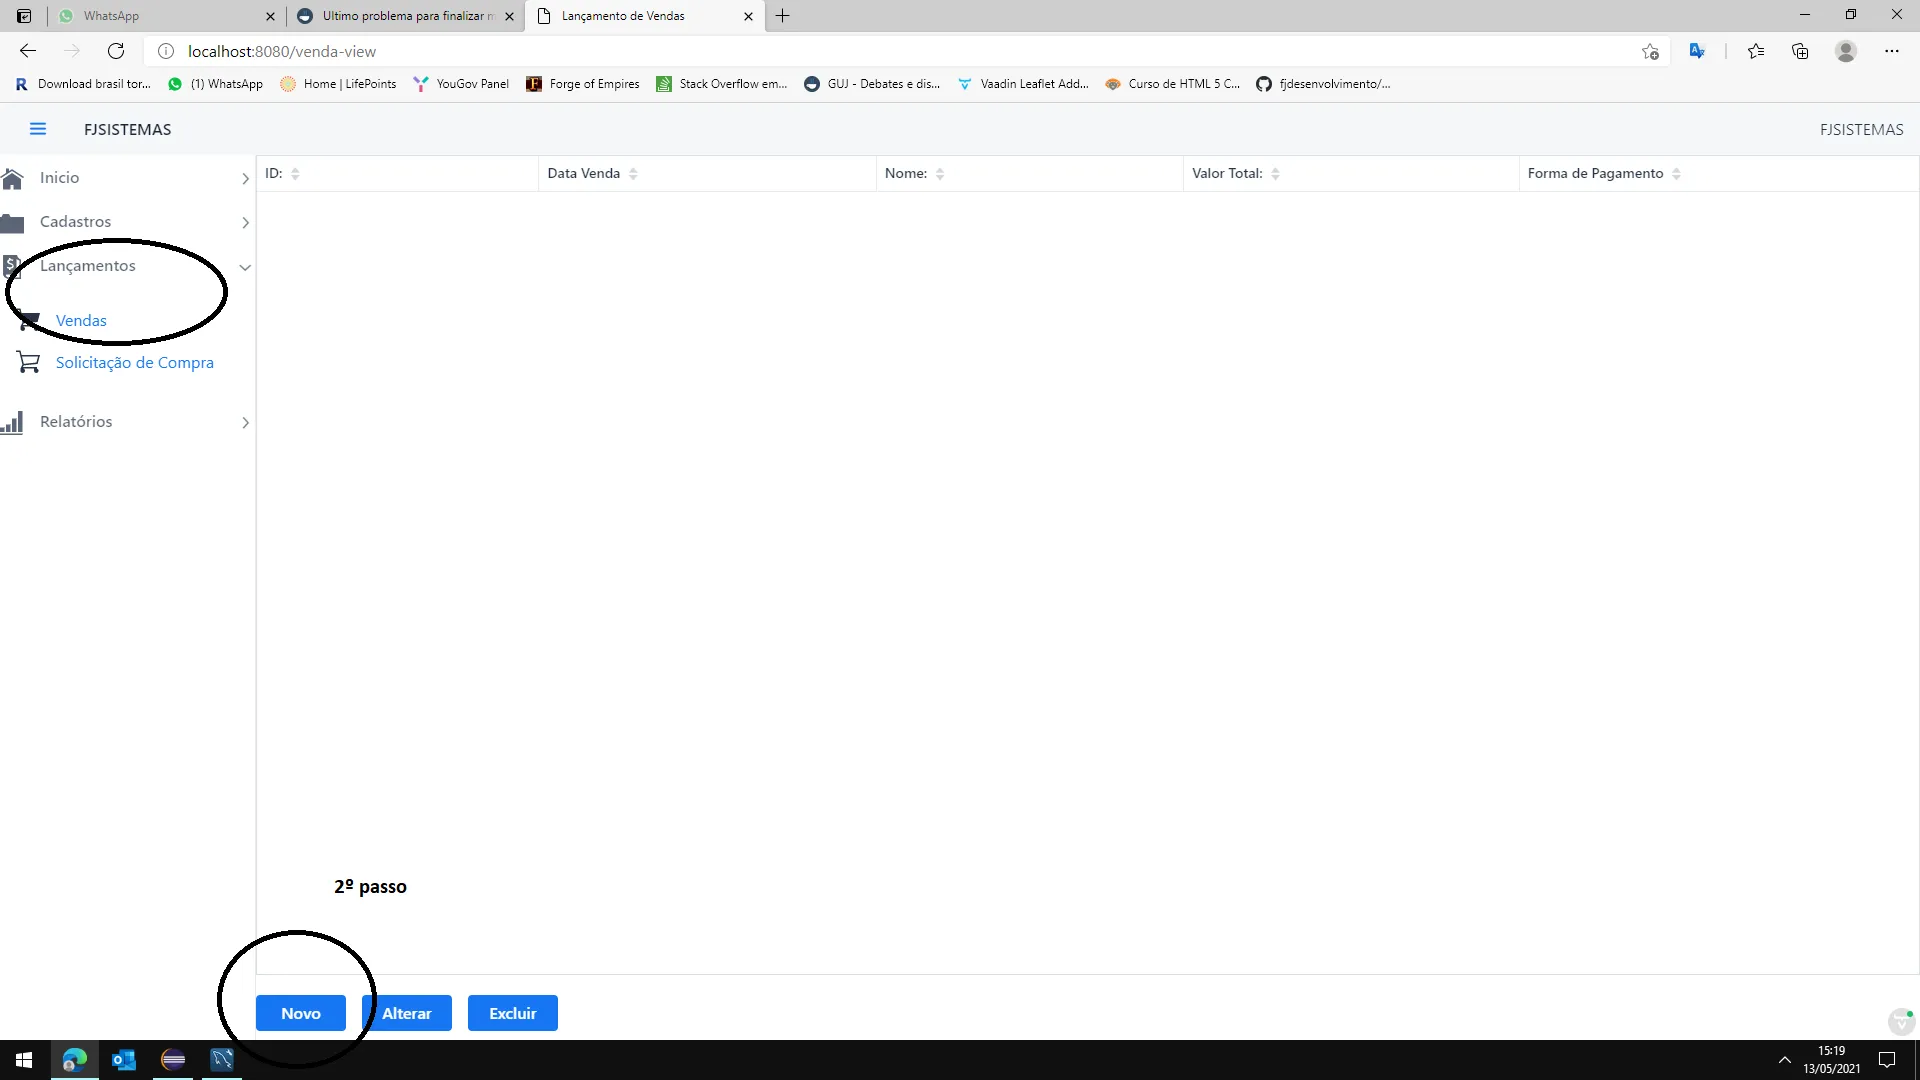Open Outlook from the taskbar
Image resolution: width=1920 pixels, height=1080 pixels.
pyautogui.click(x=124, y=1060)
